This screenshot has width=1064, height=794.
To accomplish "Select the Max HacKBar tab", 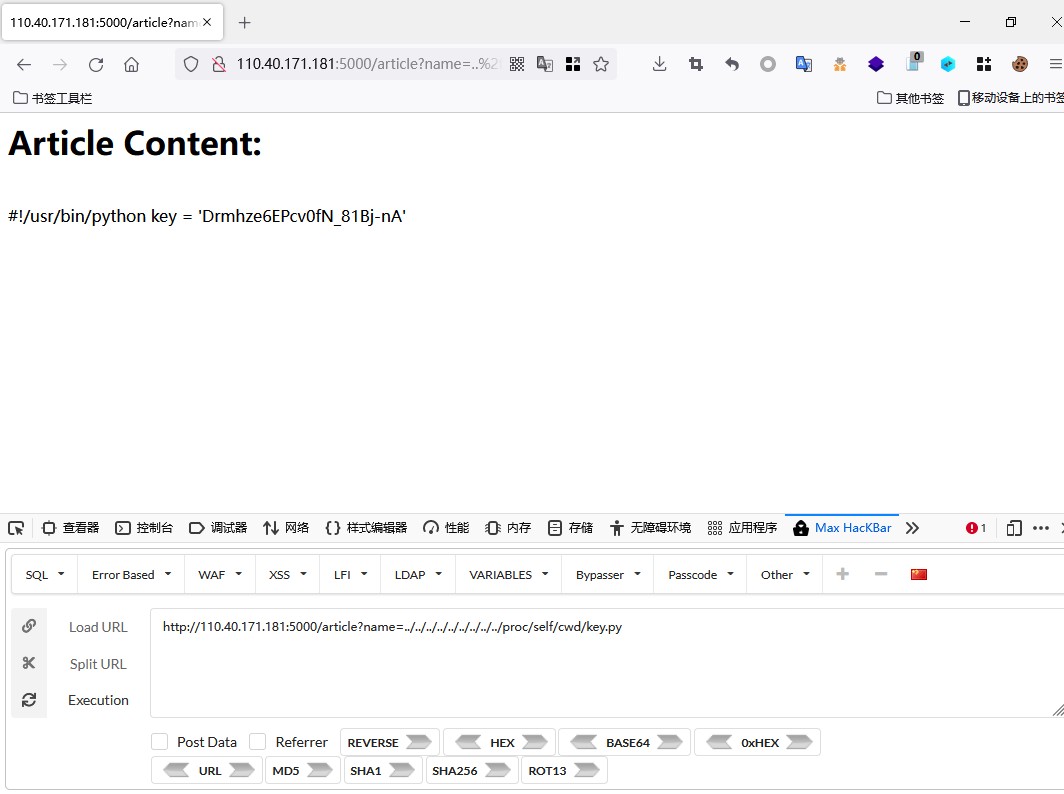I will click(842, 528).
